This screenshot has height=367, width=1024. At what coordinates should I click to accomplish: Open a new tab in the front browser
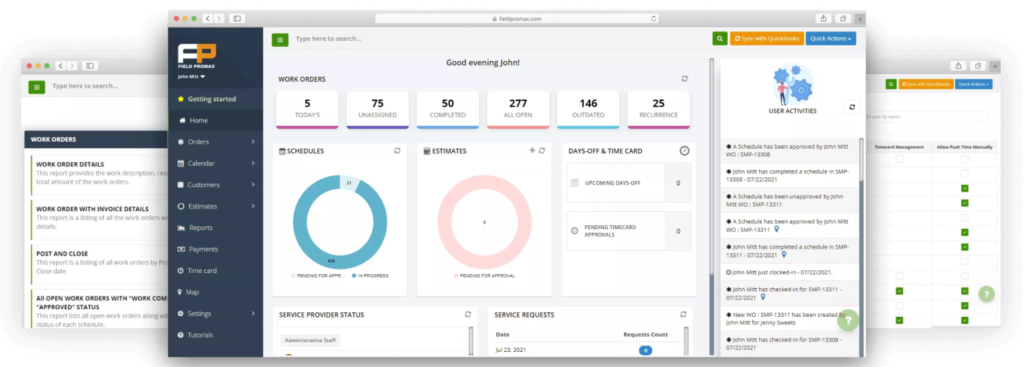coord(859,19)
